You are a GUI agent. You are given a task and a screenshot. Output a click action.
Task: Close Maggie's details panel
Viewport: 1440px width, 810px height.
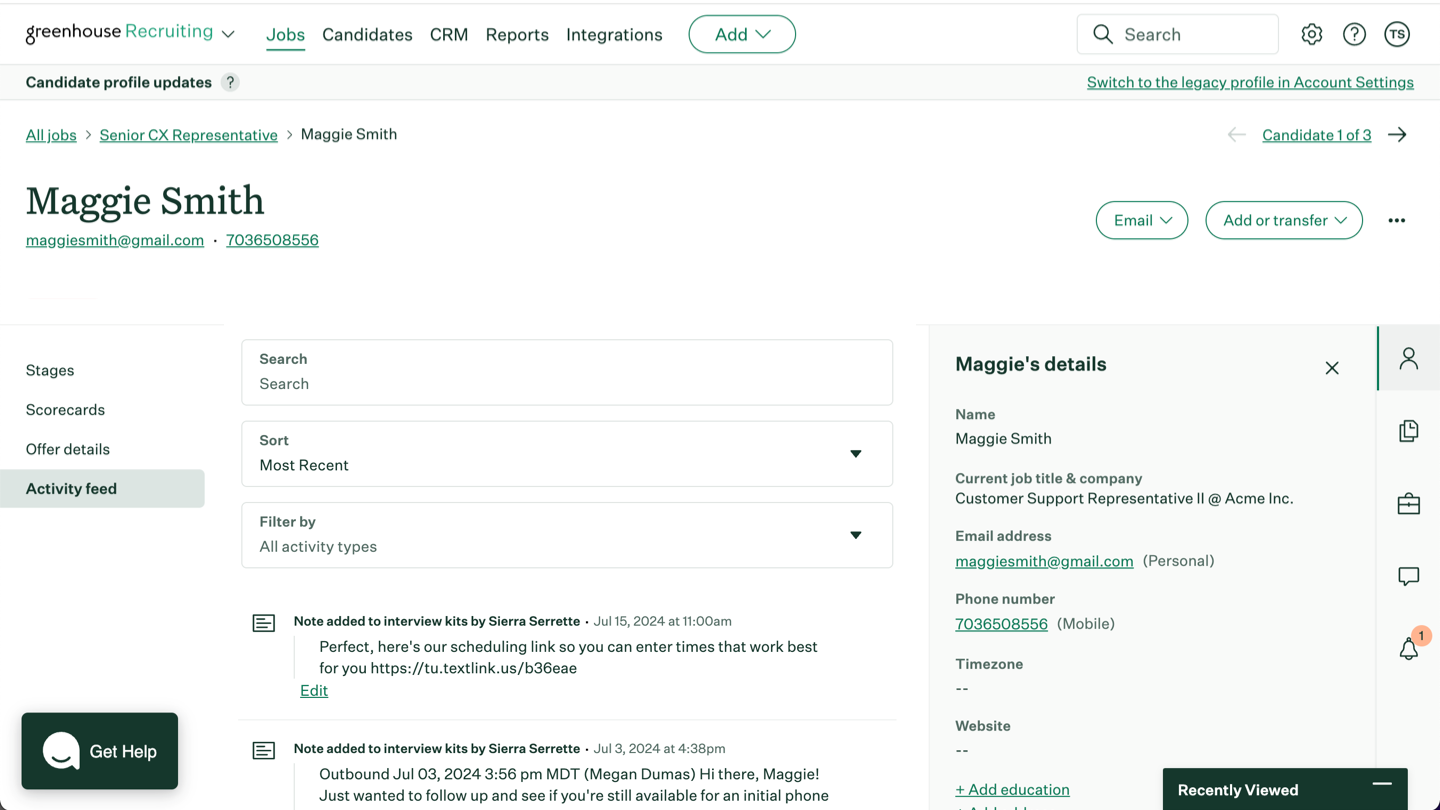(1331, 368)
